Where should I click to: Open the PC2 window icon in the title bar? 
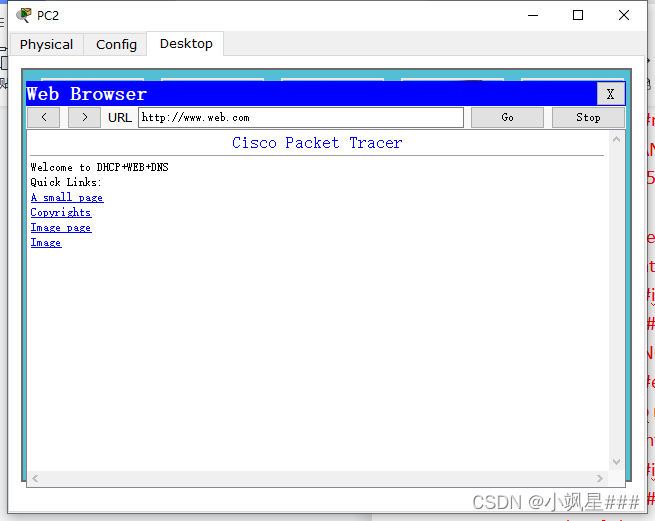(x=23, y=15)
